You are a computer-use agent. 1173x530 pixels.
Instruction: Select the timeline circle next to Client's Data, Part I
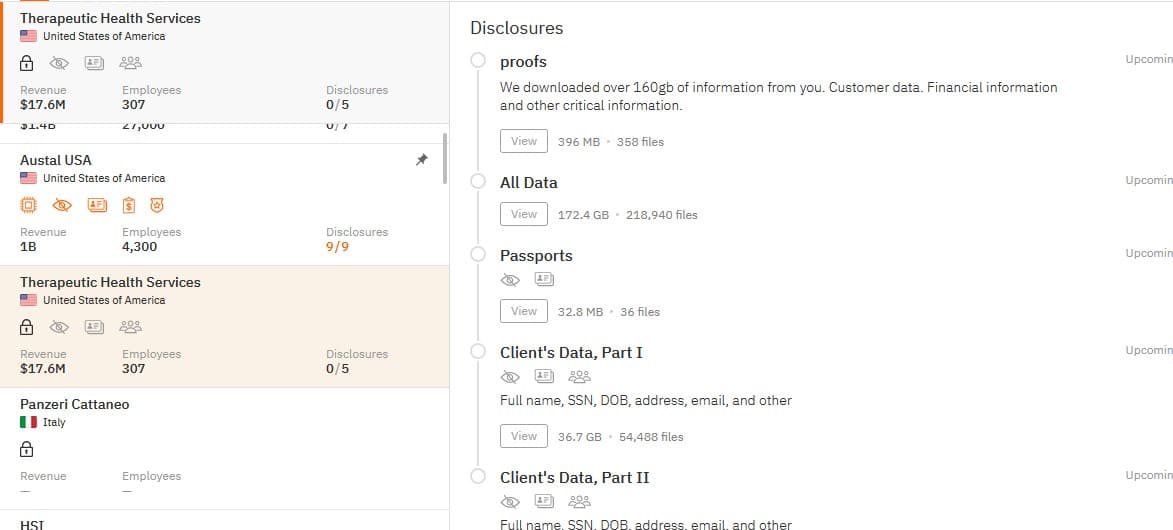(x=478, y=351)
